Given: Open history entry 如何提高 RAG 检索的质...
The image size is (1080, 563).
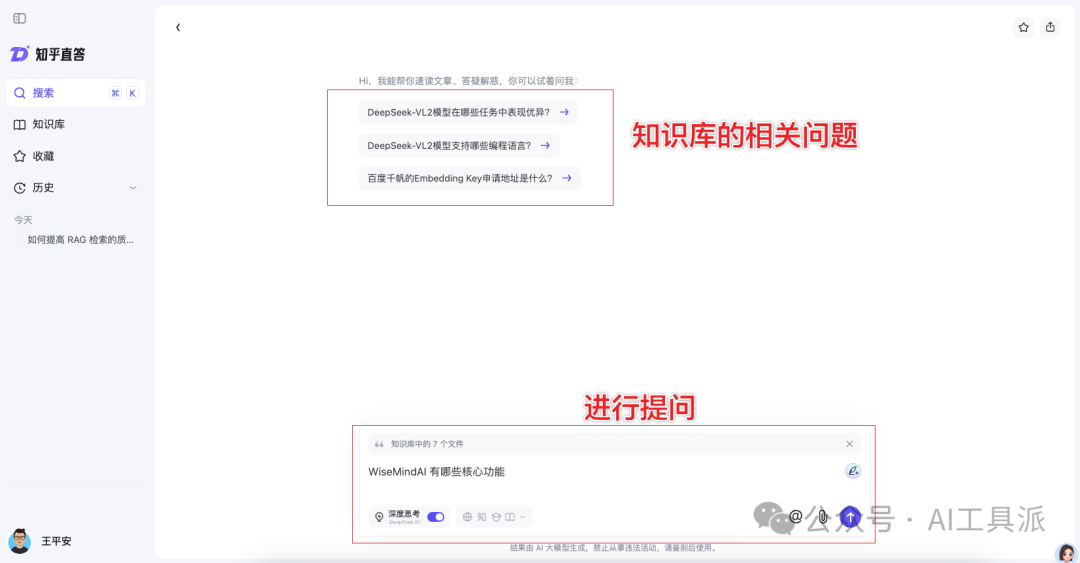Looking at the screenshot, I should tap(80, 240).
